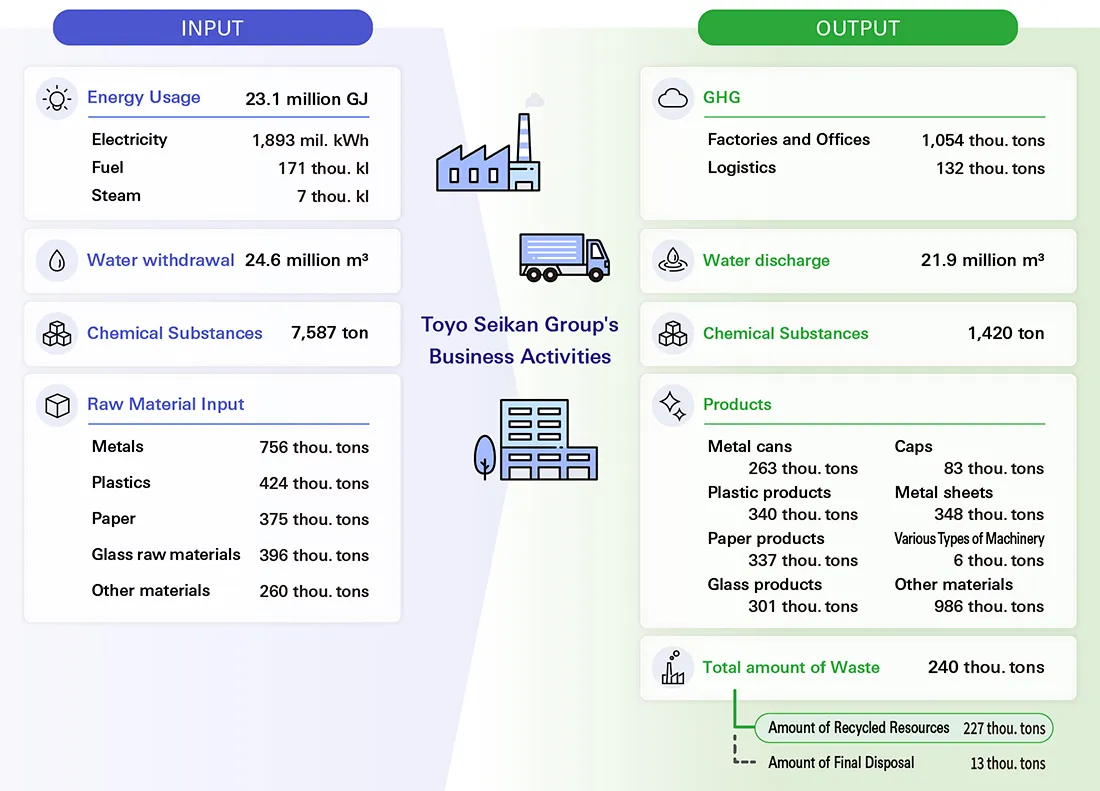The width and height of the screenshot is (1100, 791).
Task: Click the Water discharge ripple icon
Action: click(x=672, y=261)
